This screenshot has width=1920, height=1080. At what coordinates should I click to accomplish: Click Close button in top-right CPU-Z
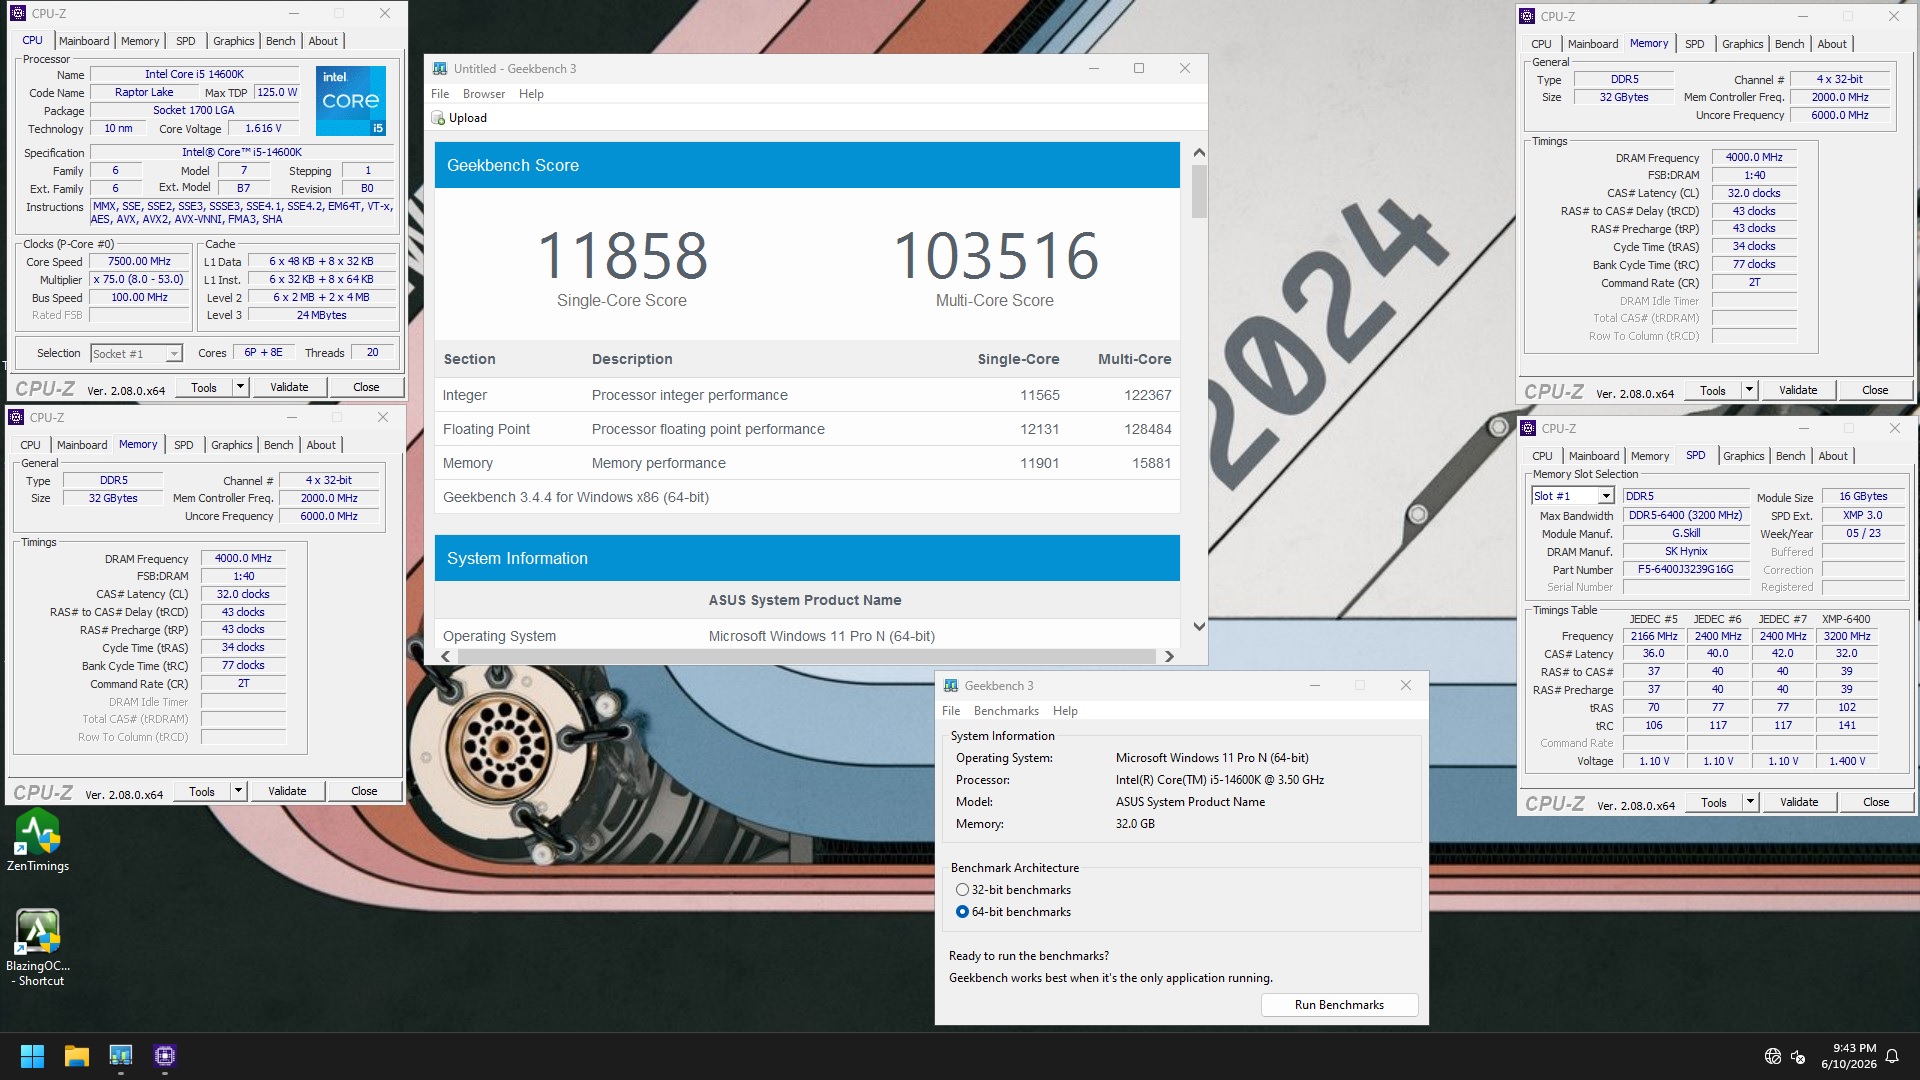point(1875,390)
